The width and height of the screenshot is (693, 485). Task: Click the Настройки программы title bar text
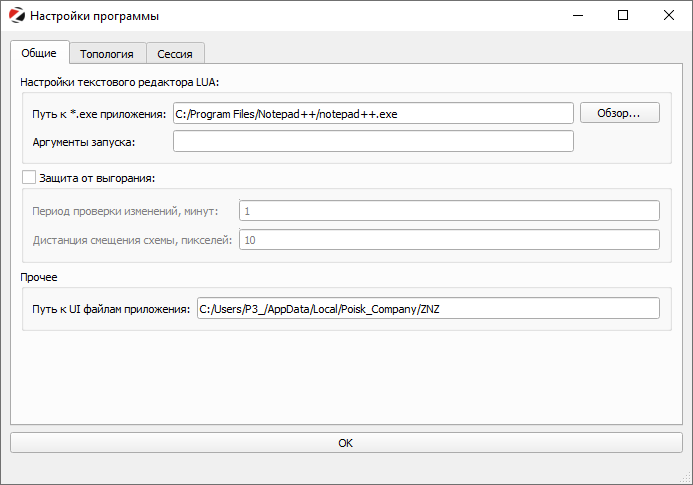(x=94, y=16)
